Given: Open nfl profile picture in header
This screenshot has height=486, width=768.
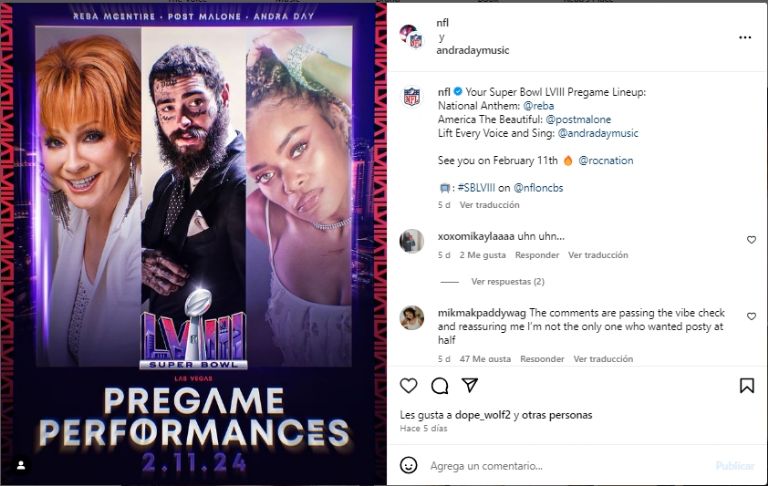Looking at the screenshot, I should (x=411, y=36).
